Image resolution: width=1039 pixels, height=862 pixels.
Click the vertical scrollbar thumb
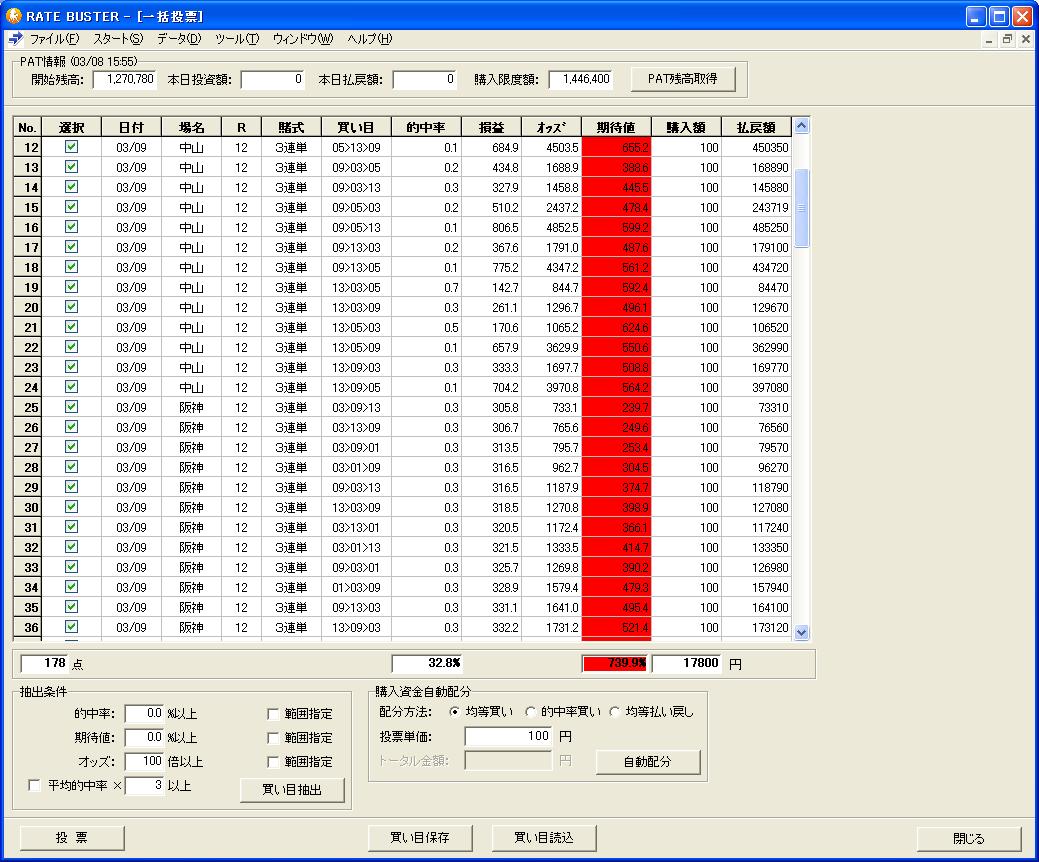[x=801, y=207]
